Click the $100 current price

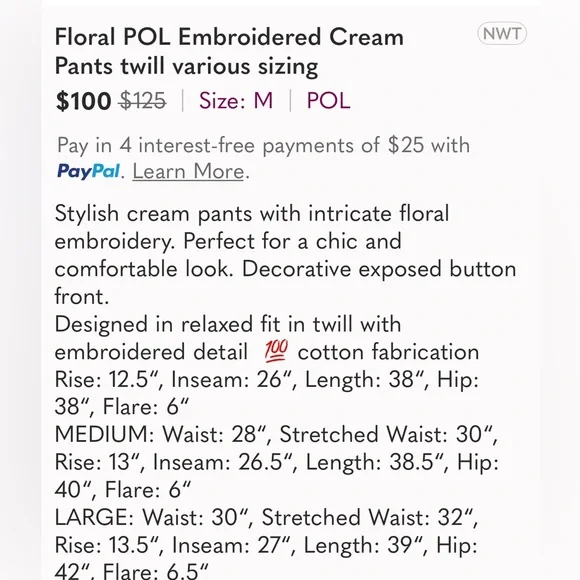tap(84, 101)
